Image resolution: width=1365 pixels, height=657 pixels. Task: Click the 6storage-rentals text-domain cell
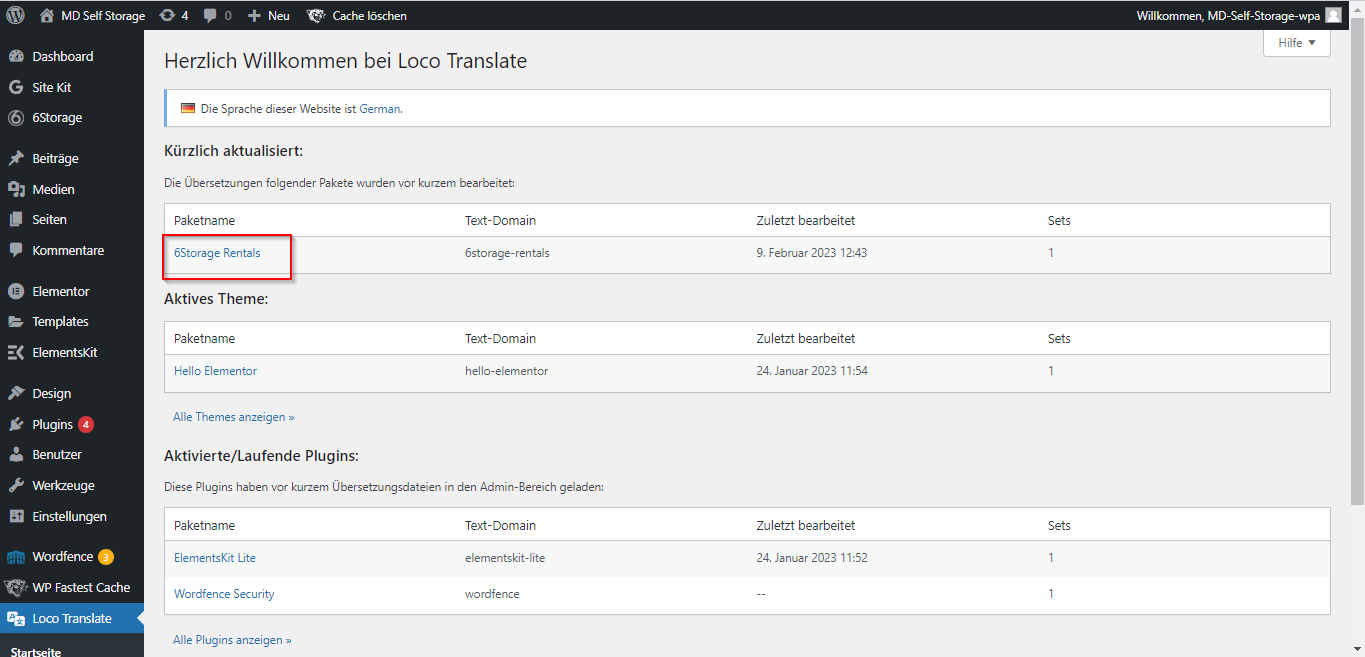507,253
